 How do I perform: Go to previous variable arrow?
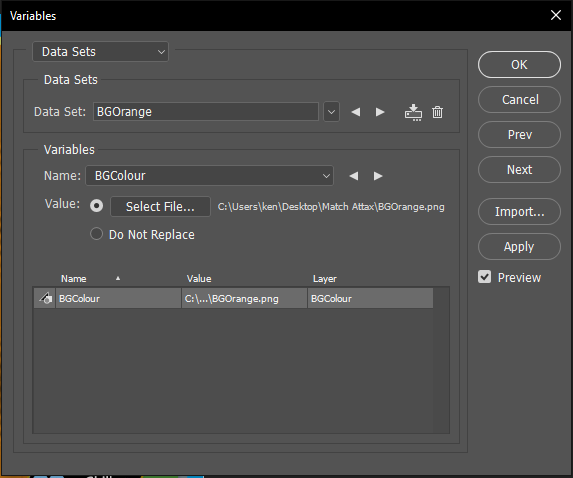tap(353, 176)
